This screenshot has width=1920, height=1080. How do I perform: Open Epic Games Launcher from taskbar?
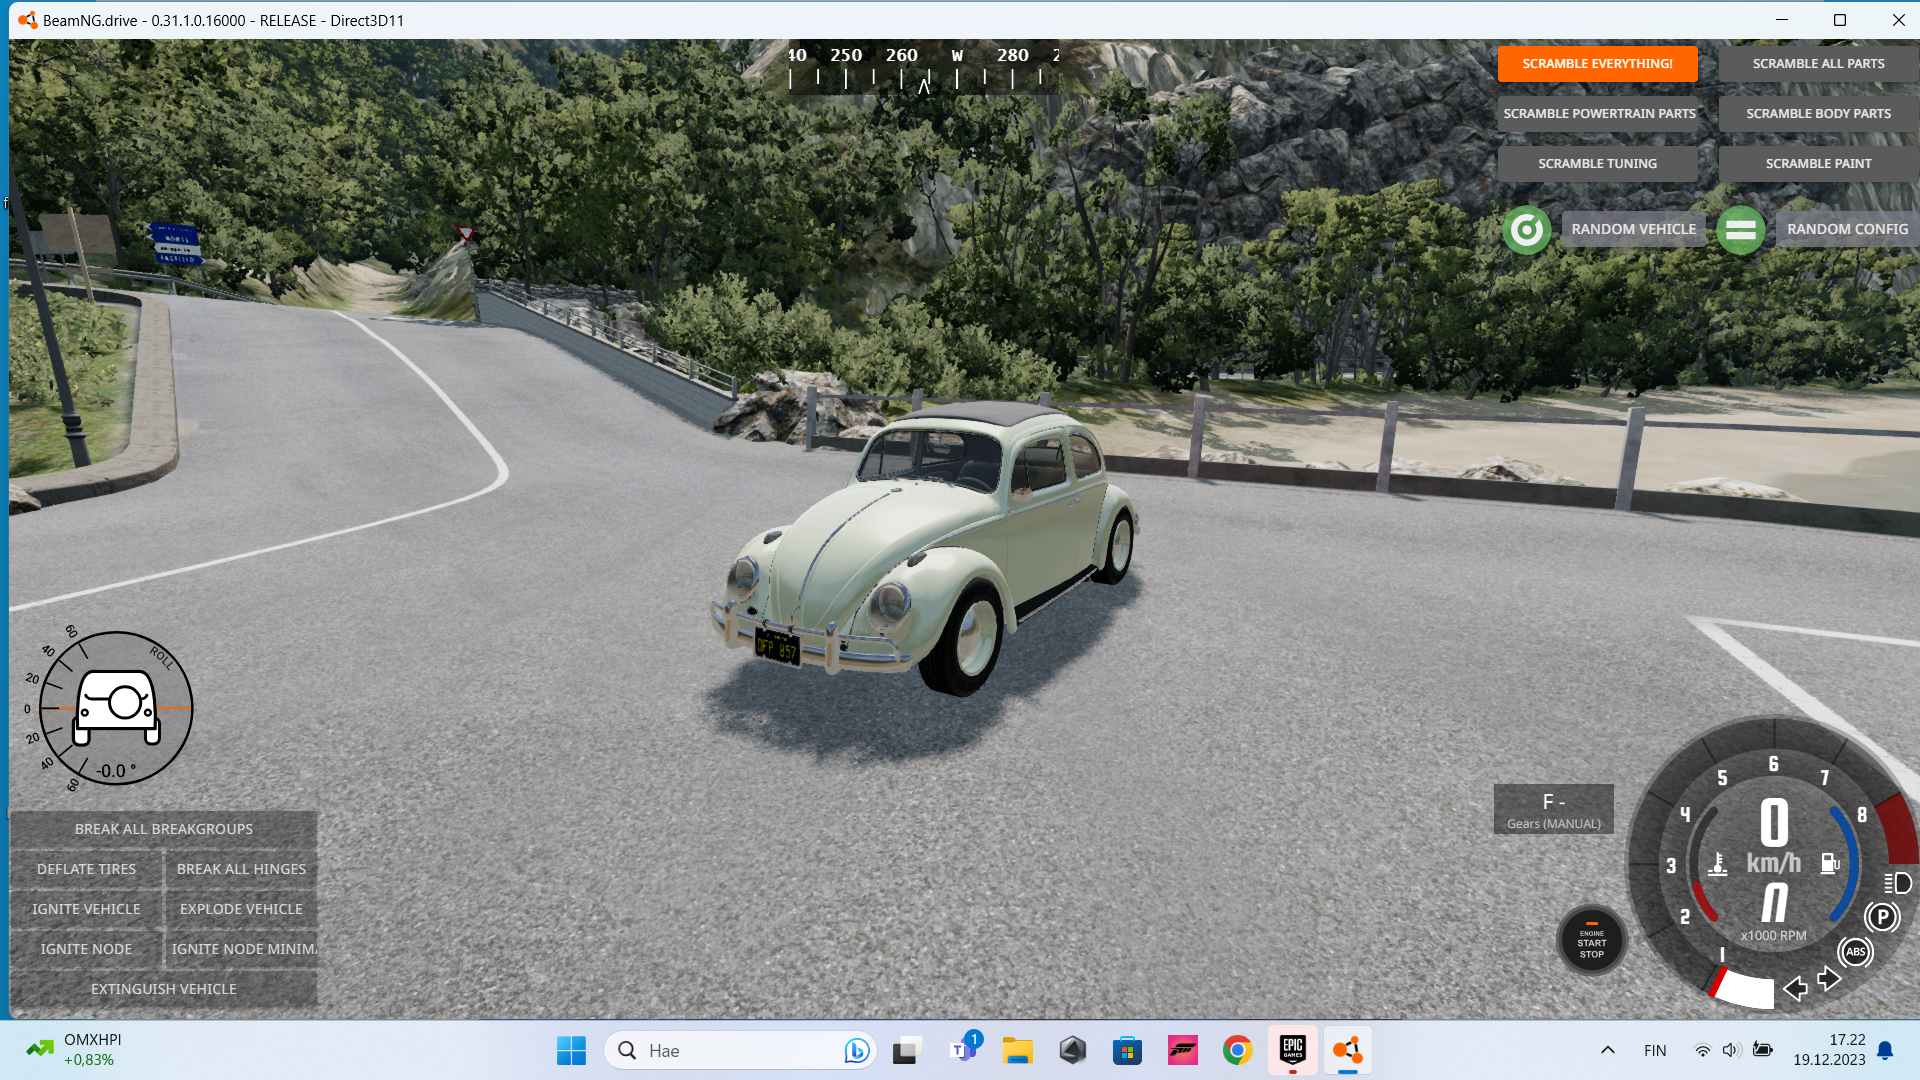click(1292, 1051)
